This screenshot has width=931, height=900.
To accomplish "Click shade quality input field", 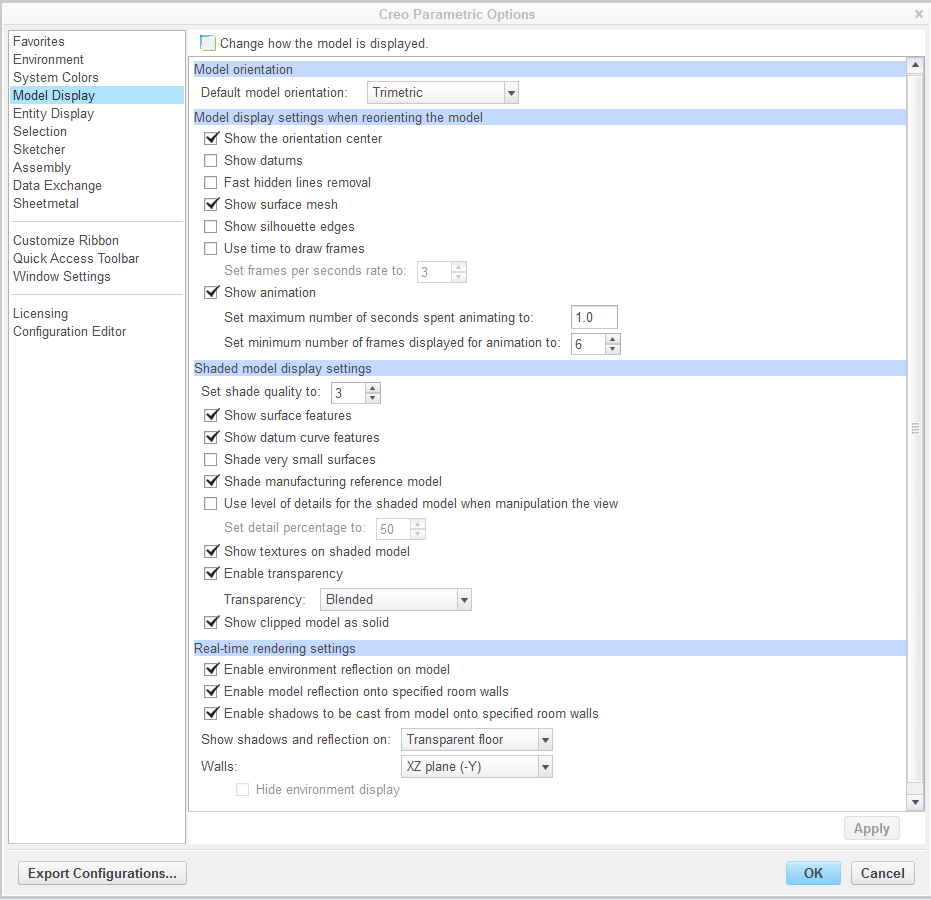I will pyautogui.click(x=348, y=392).
